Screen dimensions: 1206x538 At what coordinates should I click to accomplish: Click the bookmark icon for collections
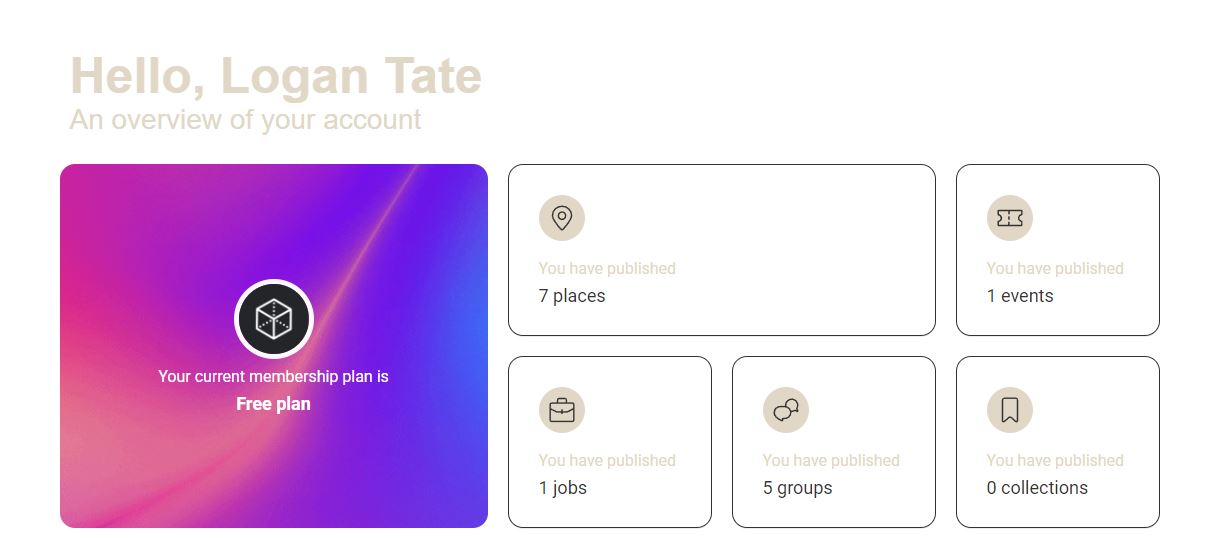coord(1010,410)
